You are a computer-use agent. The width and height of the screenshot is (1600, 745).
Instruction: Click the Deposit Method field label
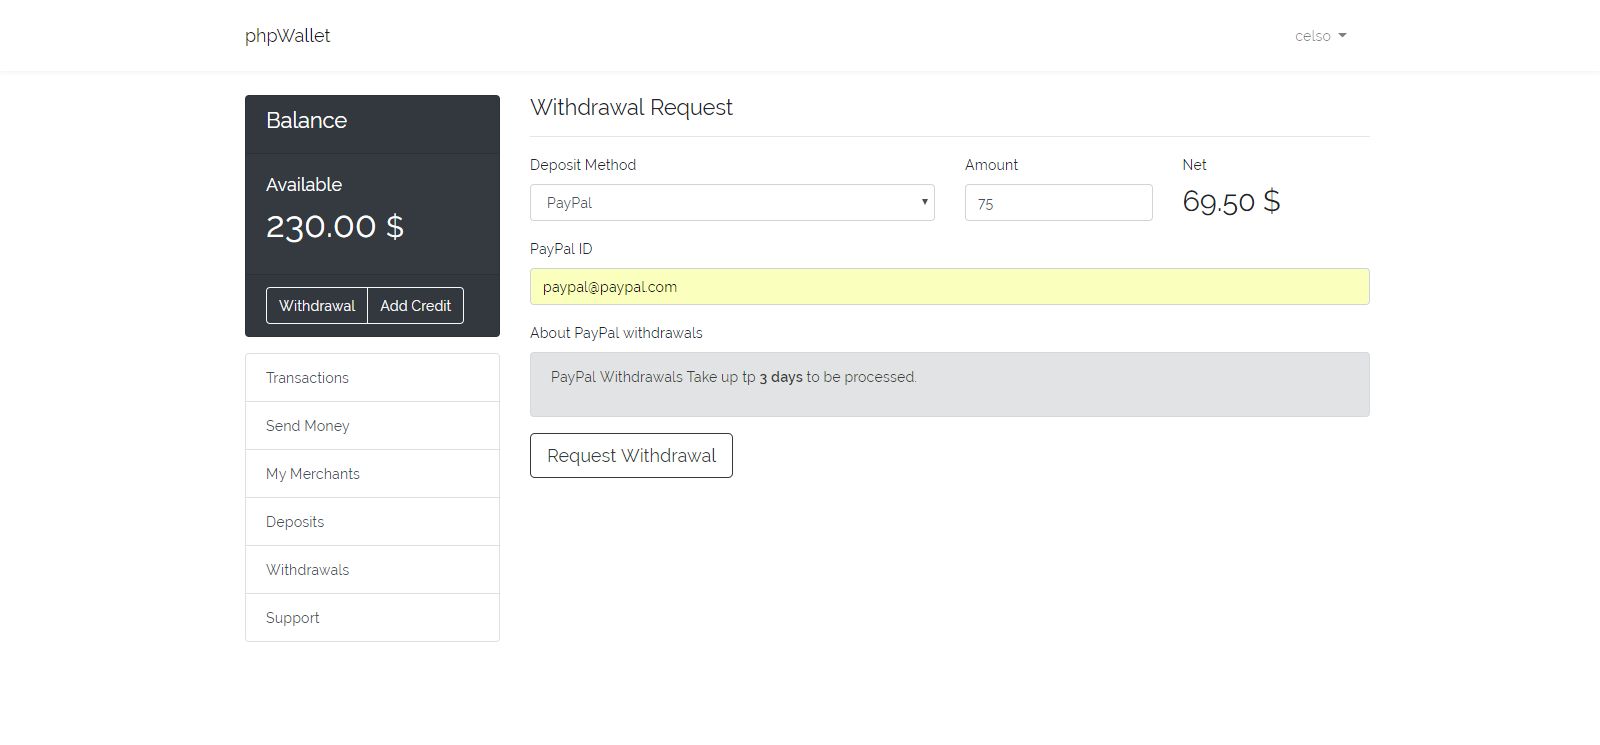(x=583, y=165)
